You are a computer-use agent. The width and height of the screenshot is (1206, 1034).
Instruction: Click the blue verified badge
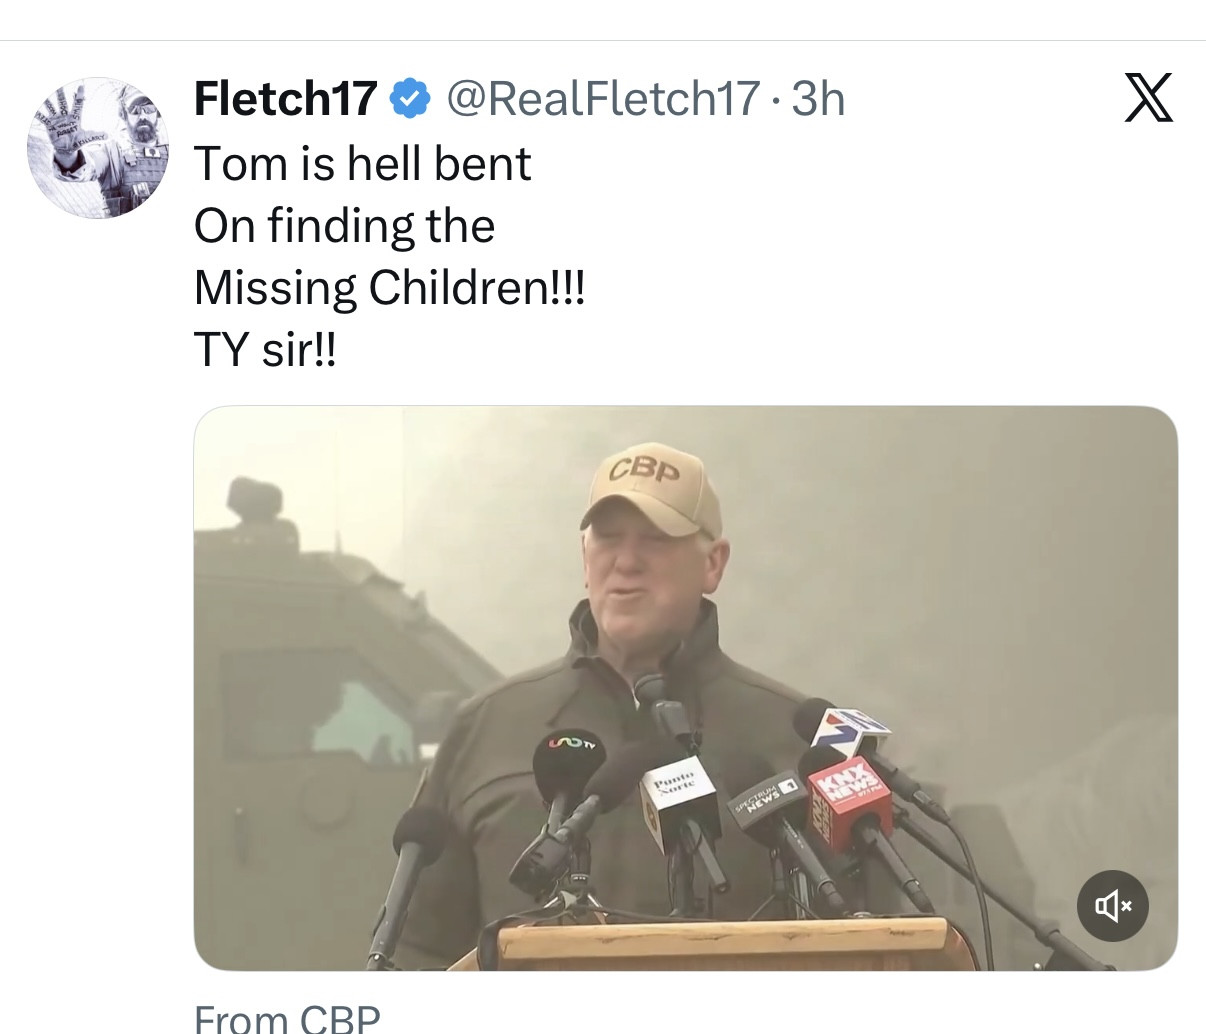pos(409,98)
